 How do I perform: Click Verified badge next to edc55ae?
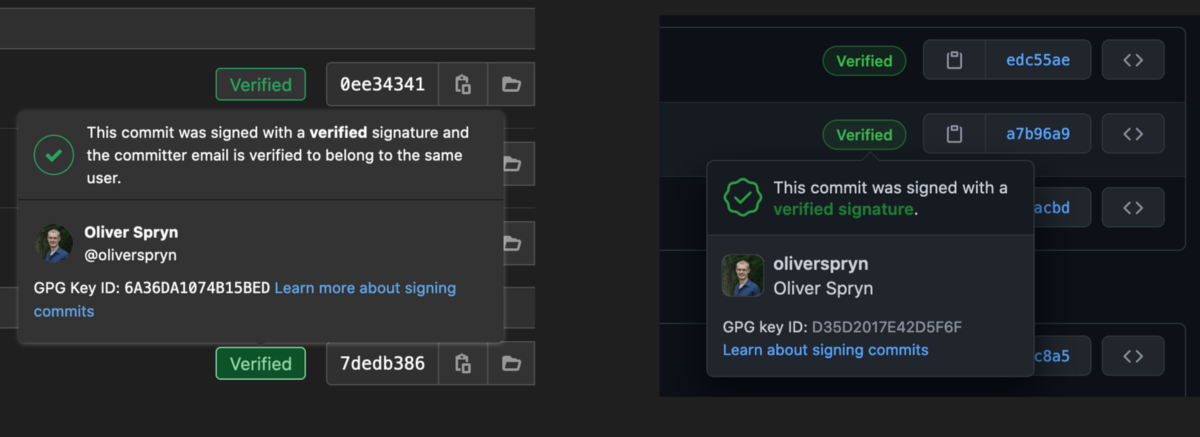tap(864, 61)
